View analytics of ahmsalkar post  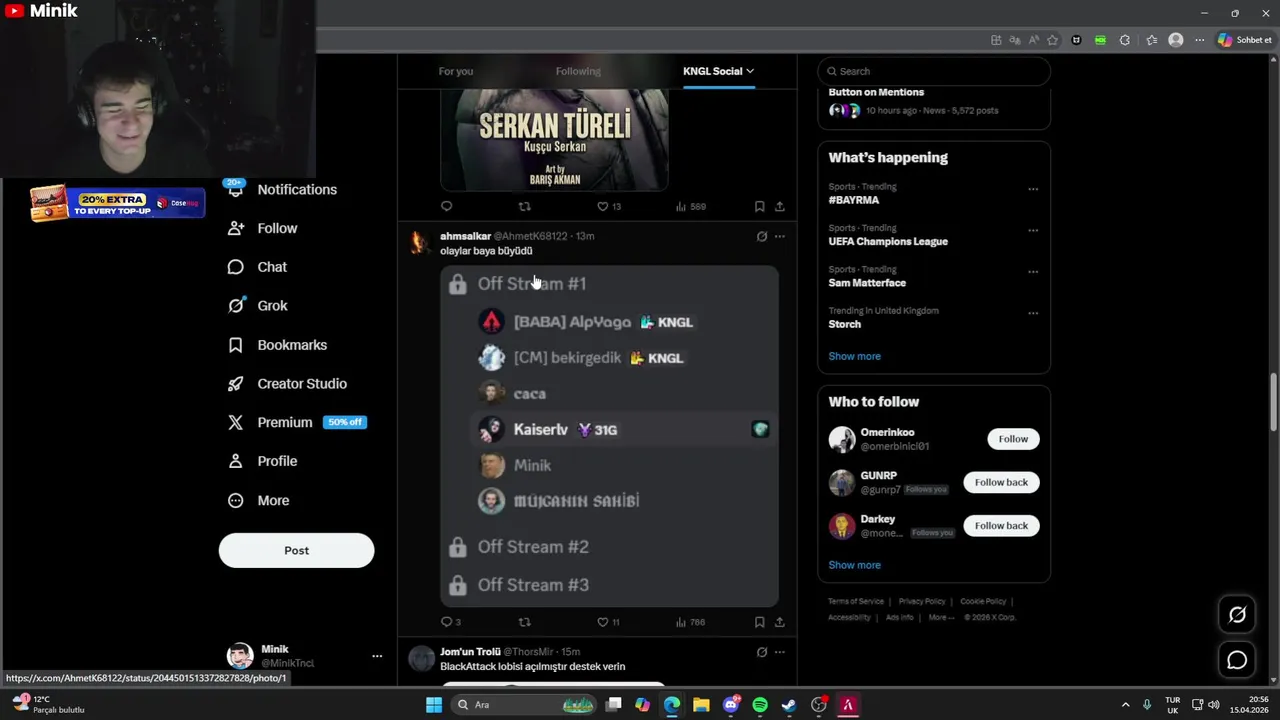(690, 622)
